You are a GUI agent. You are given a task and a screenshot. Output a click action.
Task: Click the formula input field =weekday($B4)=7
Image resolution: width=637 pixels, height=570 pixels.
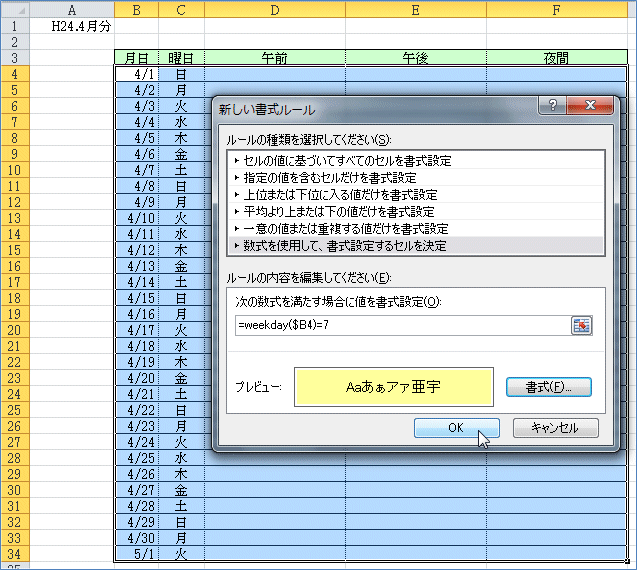click(x=403, y=325)
